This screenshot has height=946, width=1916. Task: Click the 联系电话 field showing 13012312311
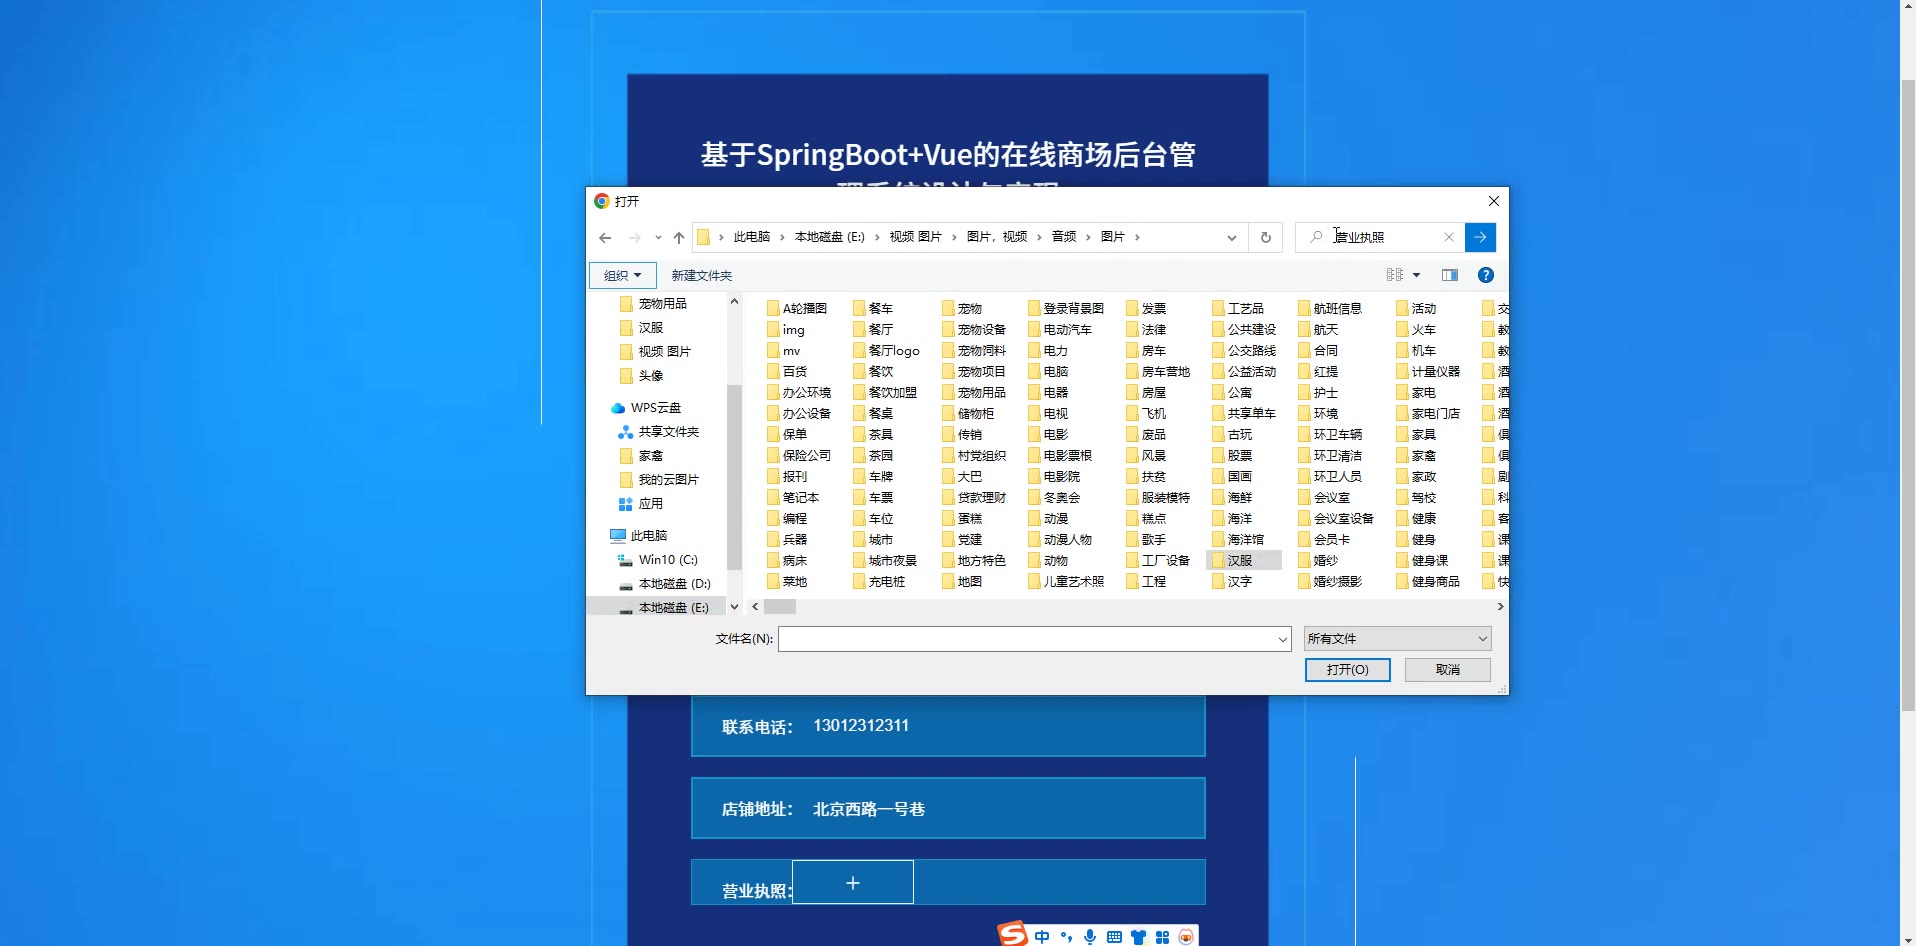point(948,727)
